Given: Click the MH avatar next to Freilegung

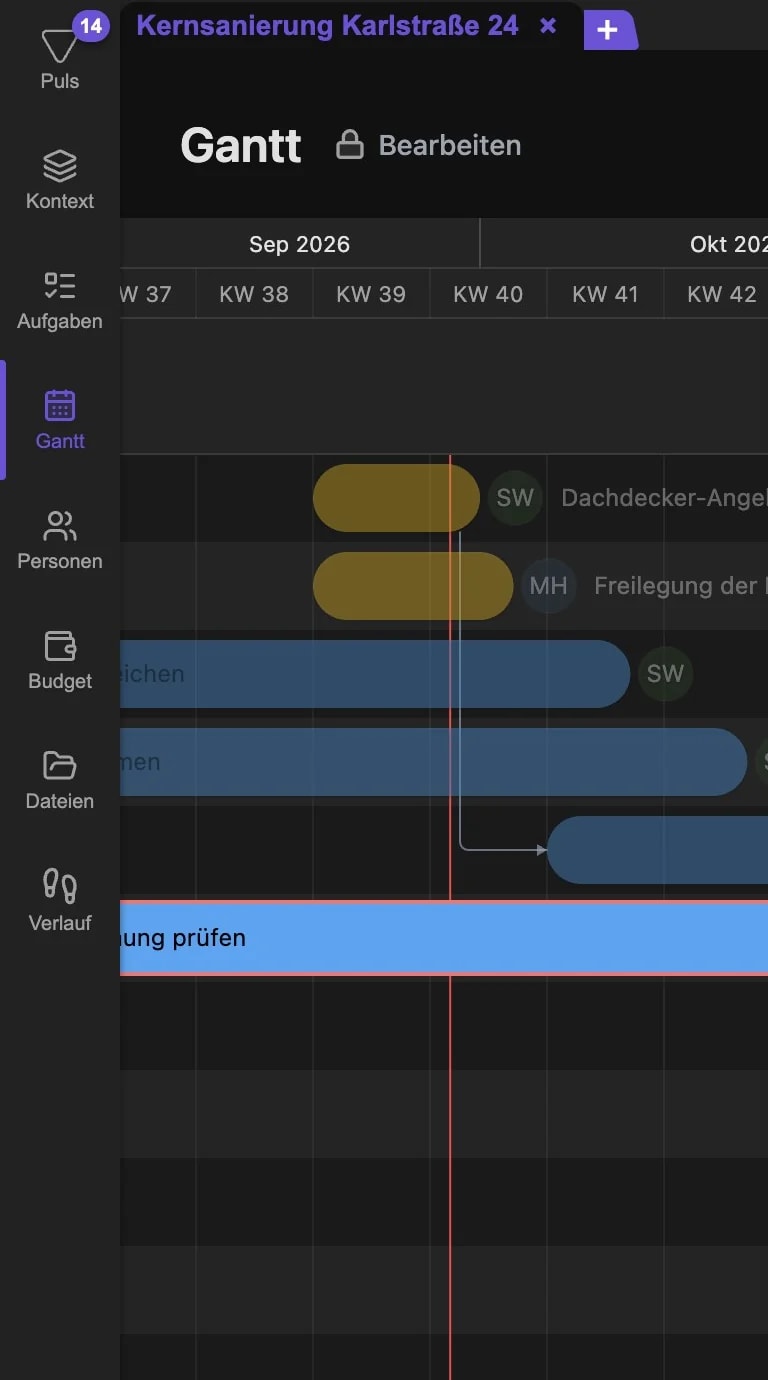Looking at the screenshot, I should tap(548, 586).
